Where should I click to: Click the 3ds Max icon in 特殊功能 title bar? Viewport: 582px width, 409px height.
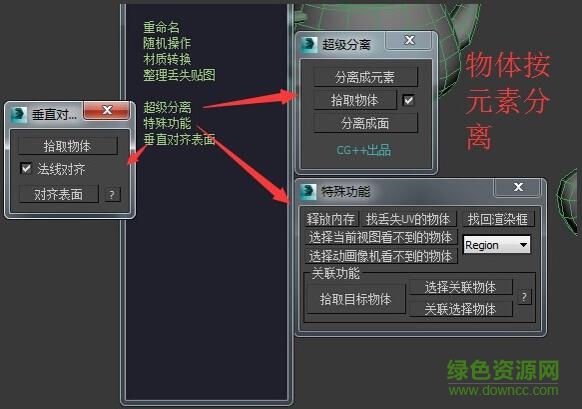click(308, 192)
